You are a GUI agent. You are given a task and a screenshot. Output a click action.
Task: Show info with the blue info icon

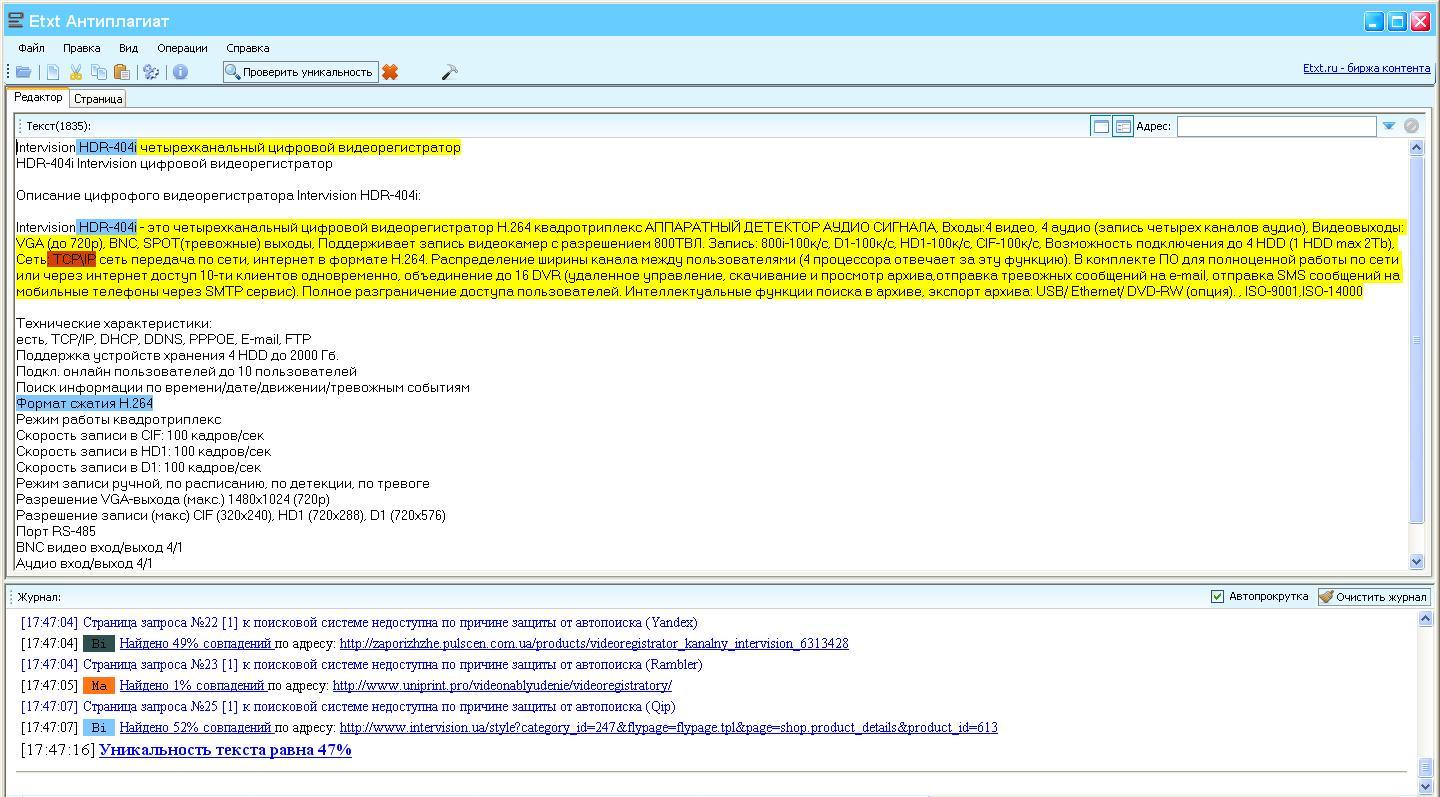181,72
